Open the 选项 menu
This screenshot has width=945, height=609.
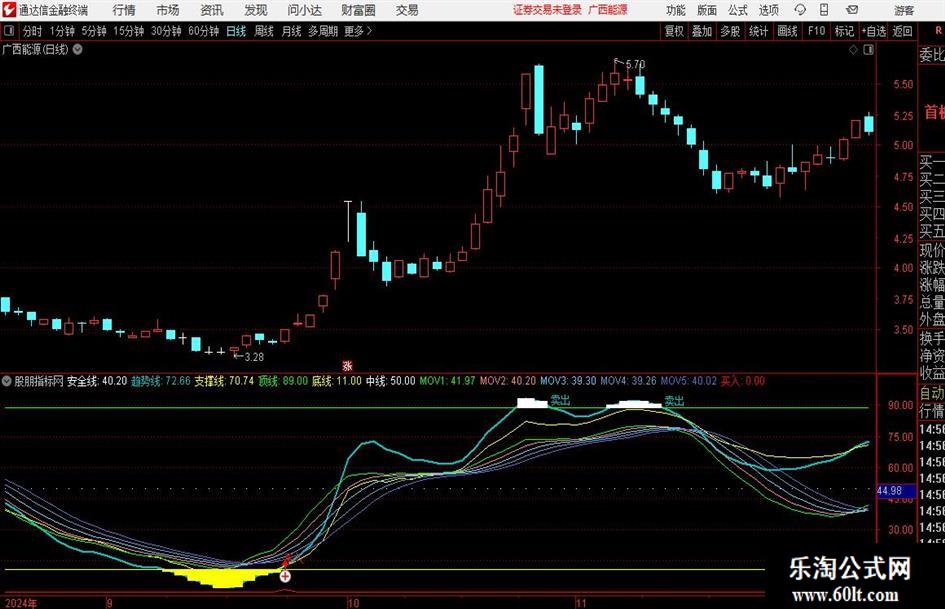pyautogui.click(x=768, y=10)
